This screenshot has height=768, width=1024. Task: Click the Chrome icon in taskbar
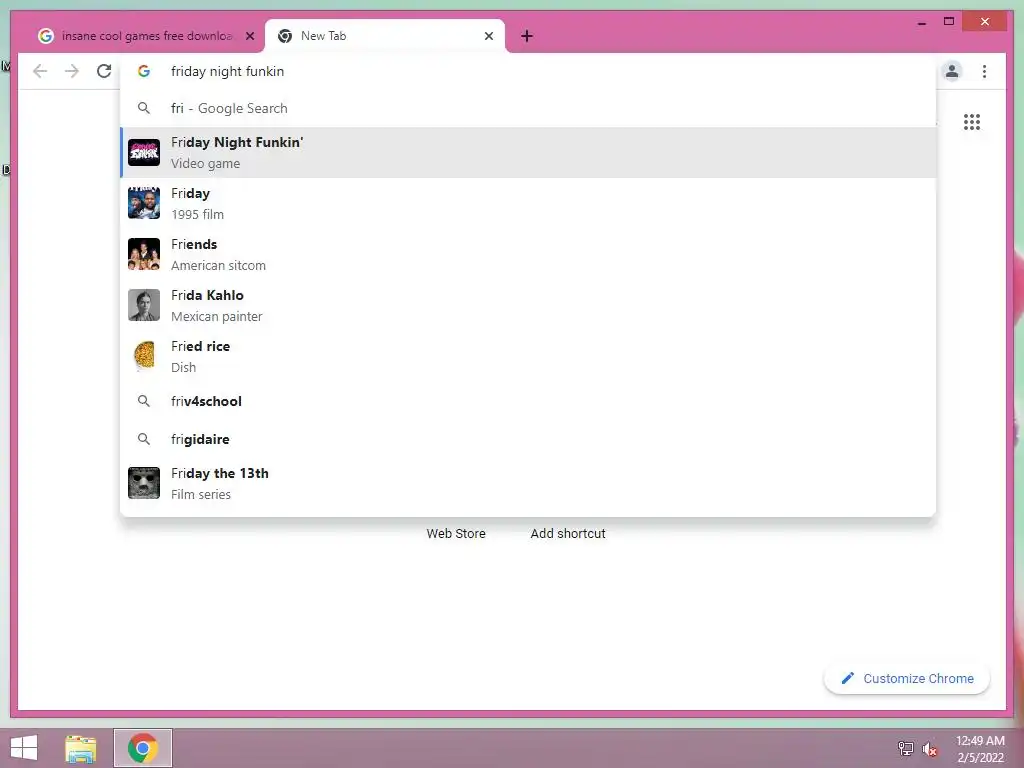click(x=143, y=748)
